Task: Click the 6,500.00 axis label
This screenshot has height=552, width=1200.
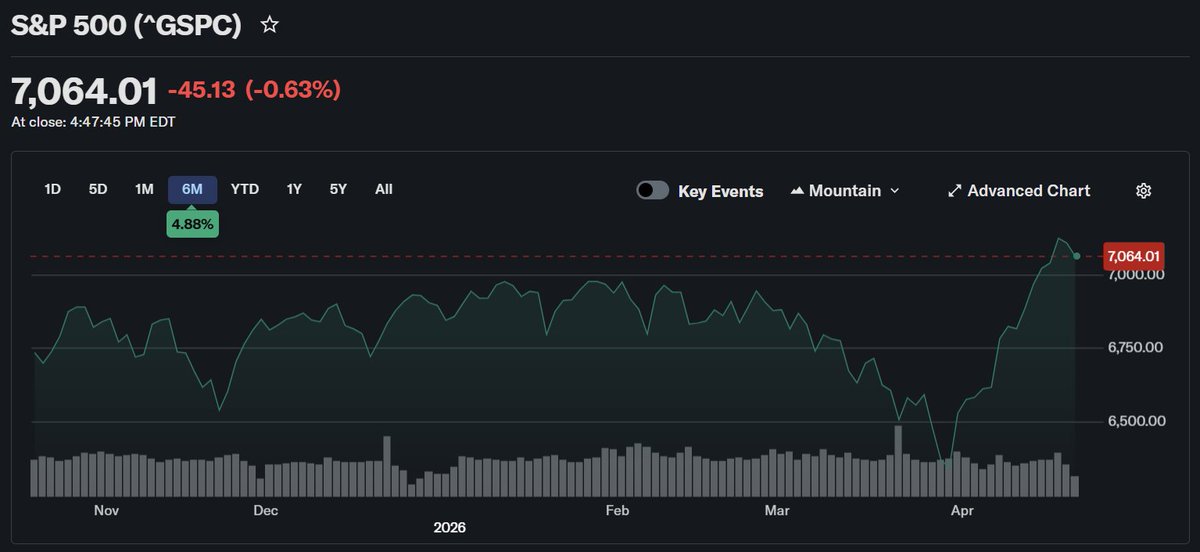Action: (1136, 421)
